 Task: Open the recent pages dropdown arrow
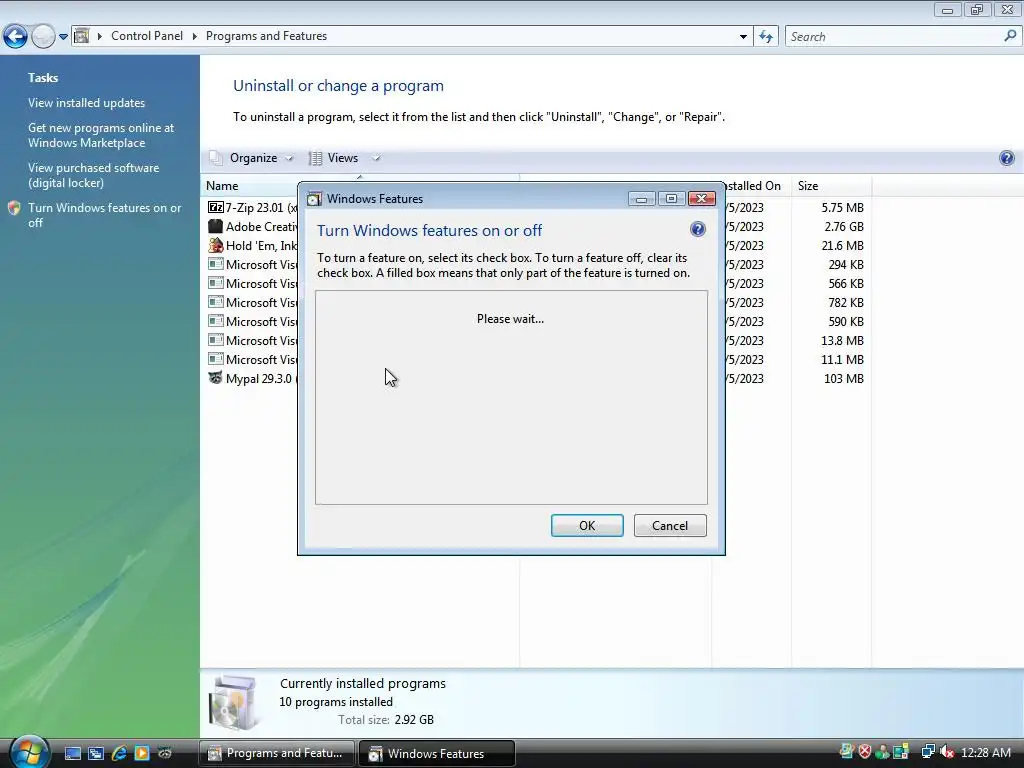point(63,37)
